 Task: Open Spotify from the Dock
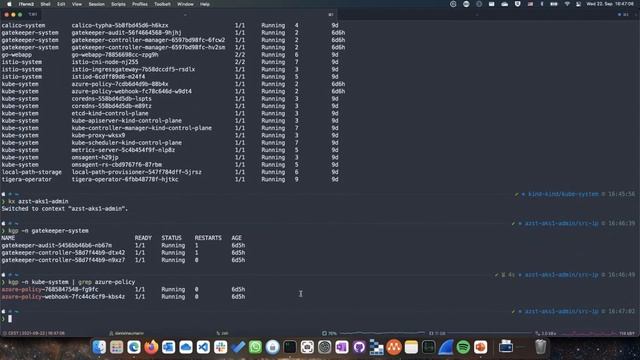point(463,347)
